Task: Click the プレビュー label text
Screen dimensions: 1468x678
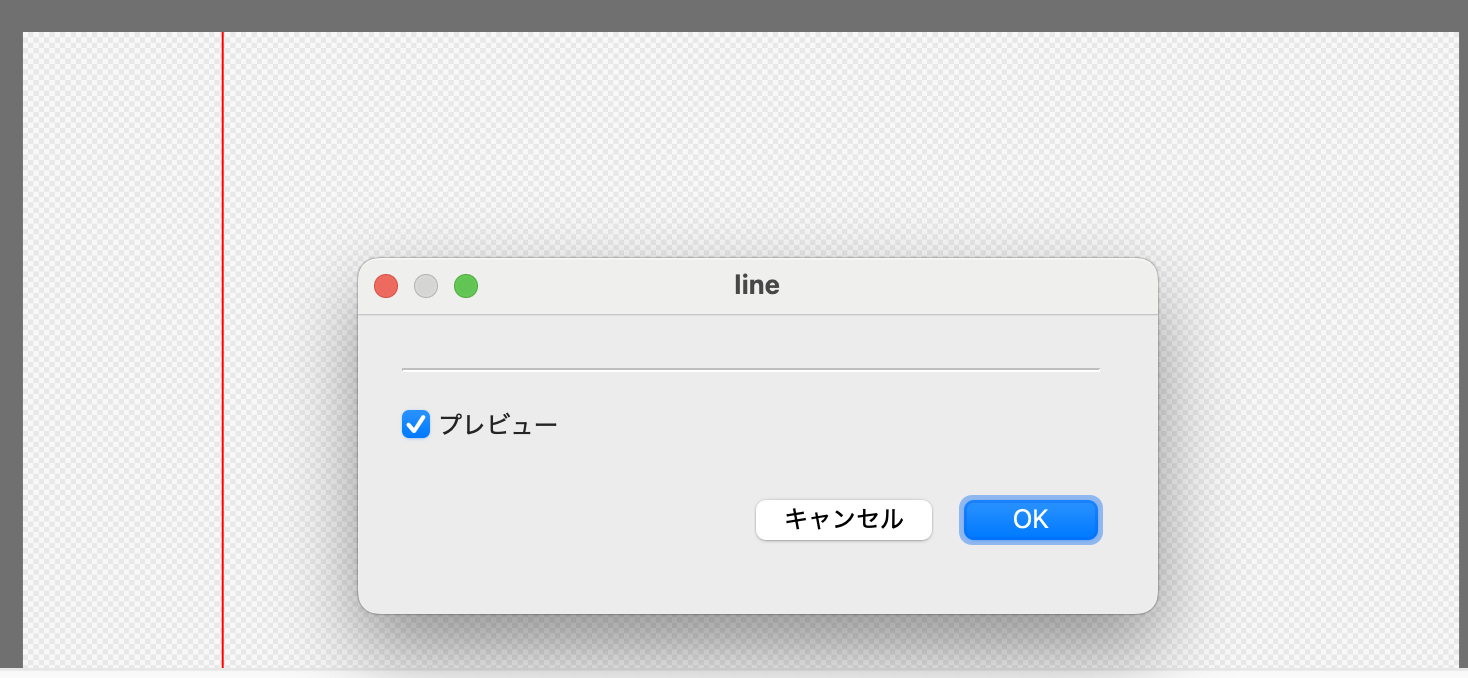Action: pos(498,425)
